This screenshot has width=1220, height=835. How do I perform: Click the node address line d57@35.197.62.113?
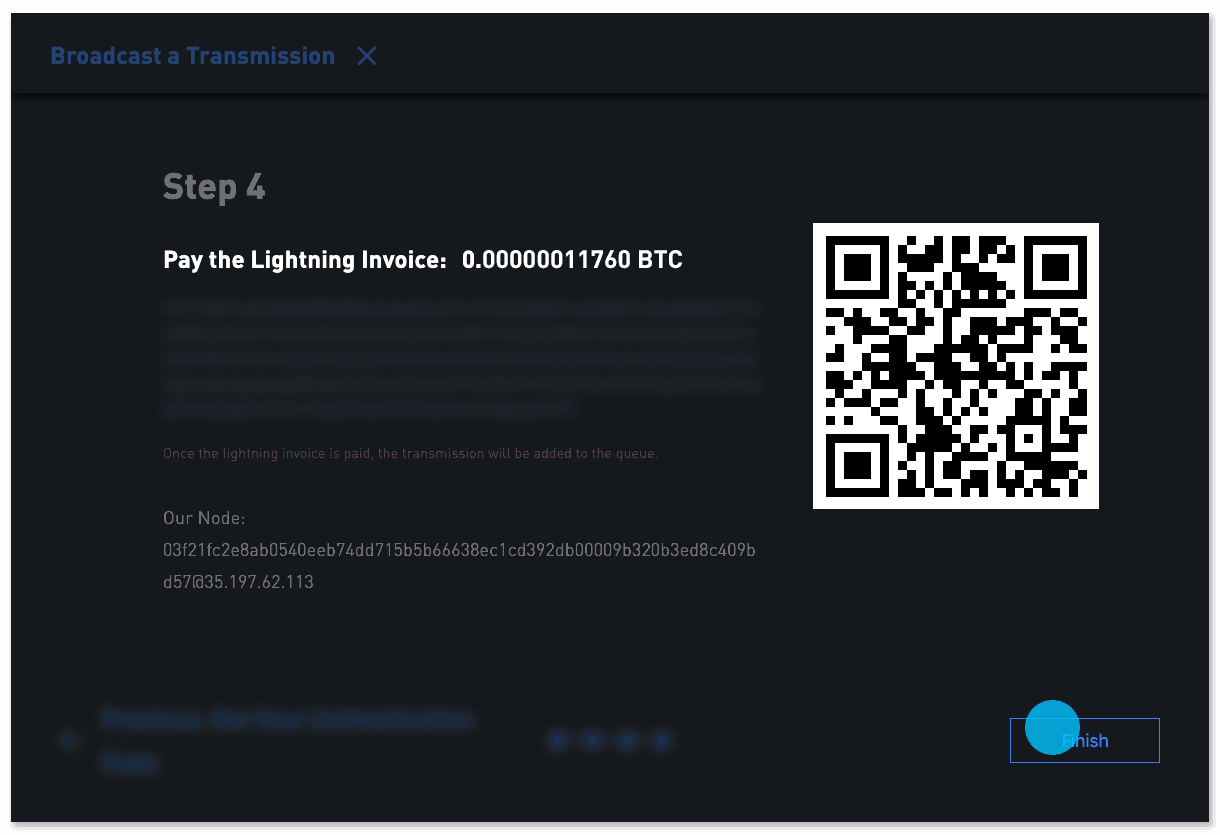pyautogui.click(x=238, y=581)
